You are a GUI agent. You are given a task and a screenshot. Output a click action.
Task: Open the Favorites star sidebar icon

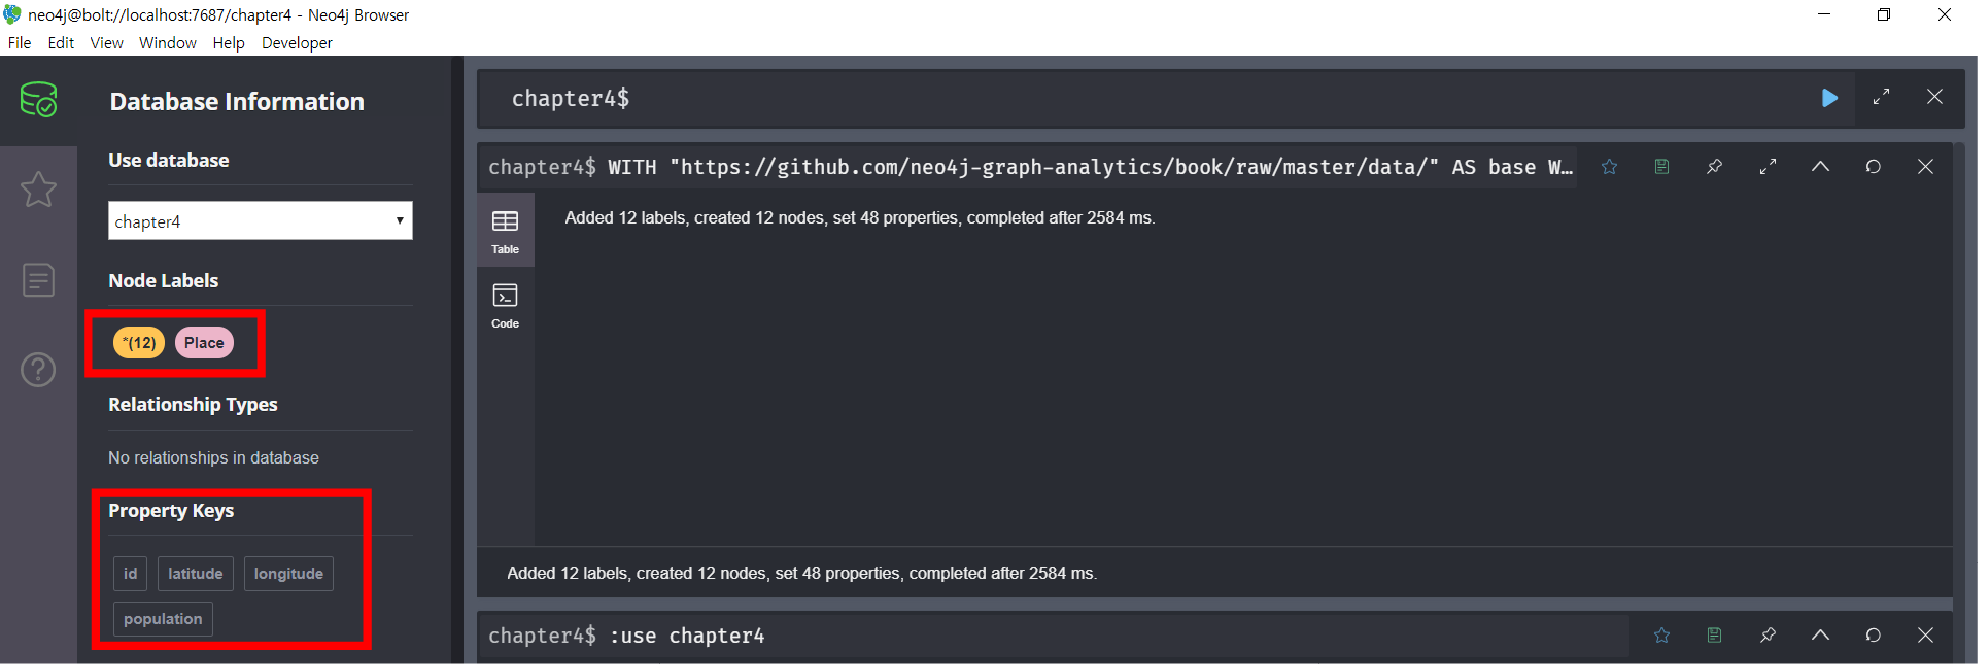39,189
